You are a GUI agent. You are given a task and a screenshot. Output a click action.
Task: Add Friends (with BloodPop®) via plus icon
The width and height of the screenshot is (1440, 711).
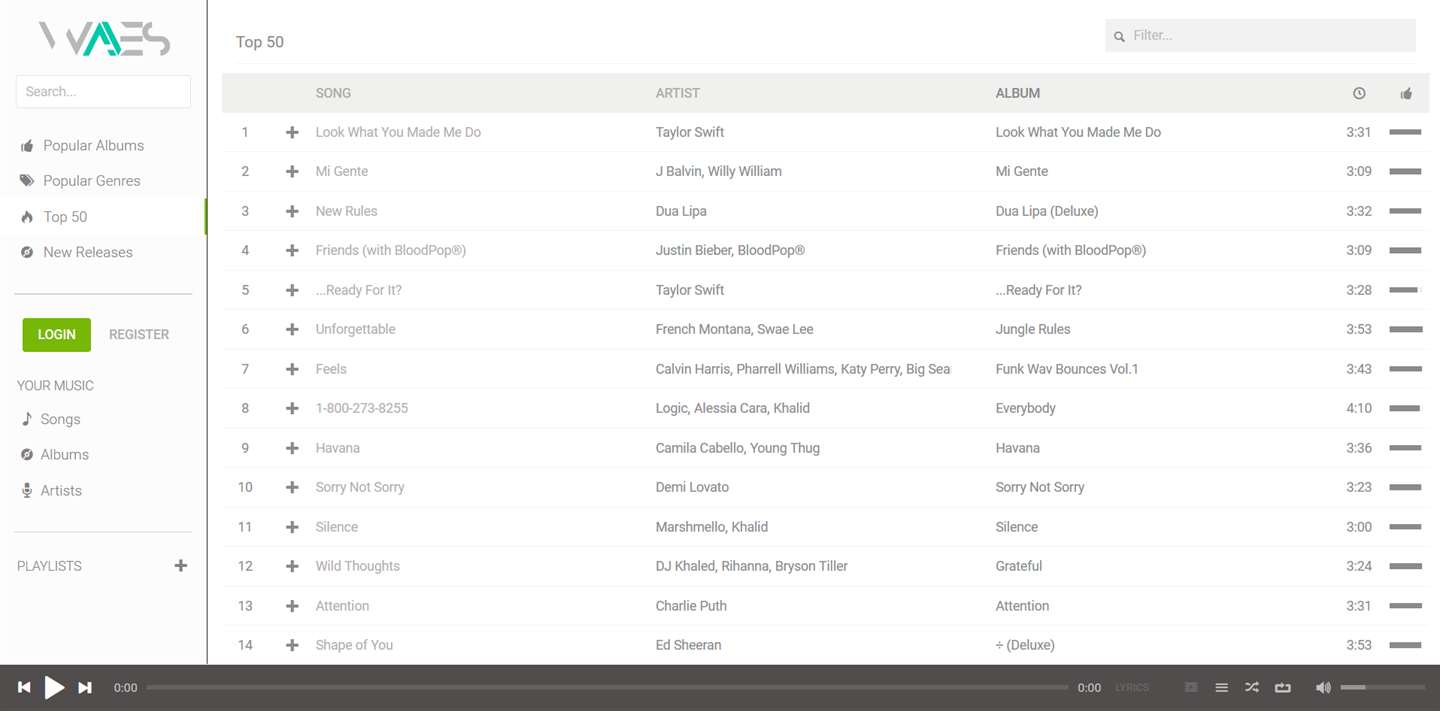pyautogui.click(x=292, y=251)
